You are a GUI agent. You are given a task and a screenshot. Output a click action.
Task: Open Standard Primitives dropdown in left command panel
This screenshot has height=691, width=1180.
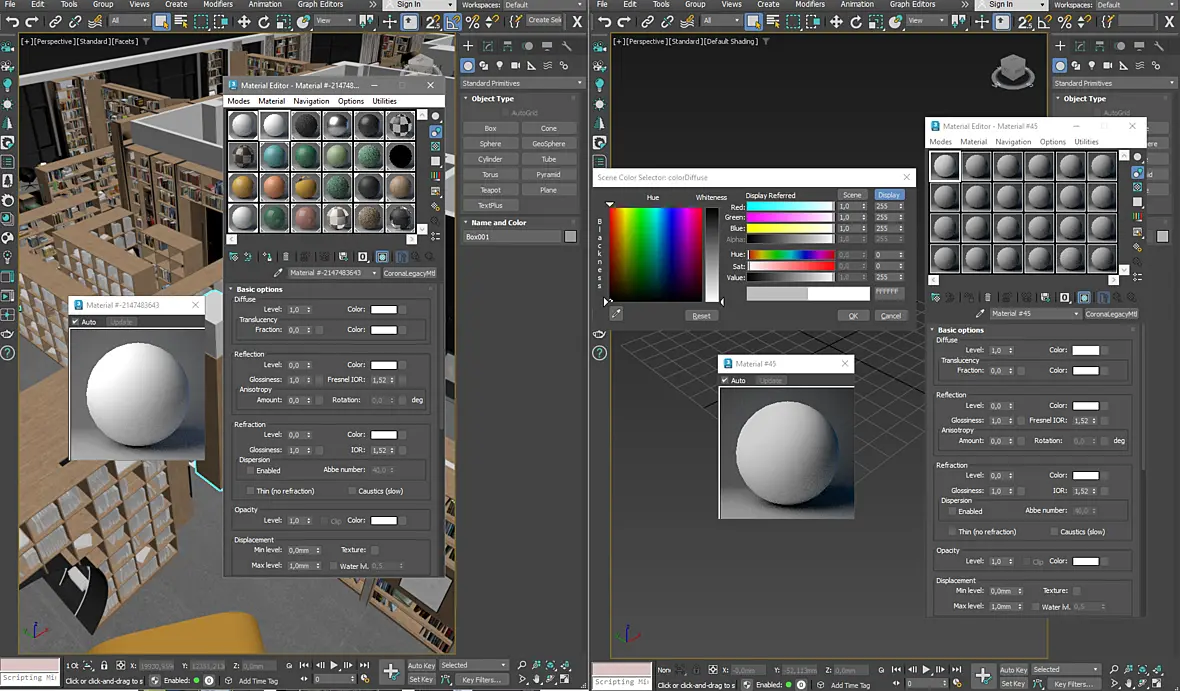click(x=522, y=83)
